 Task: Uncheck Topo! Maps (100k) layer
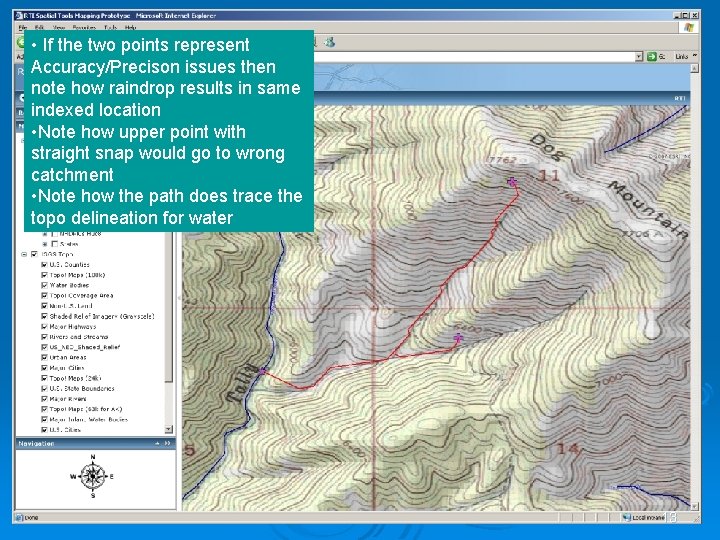click(x=44, y=275)
